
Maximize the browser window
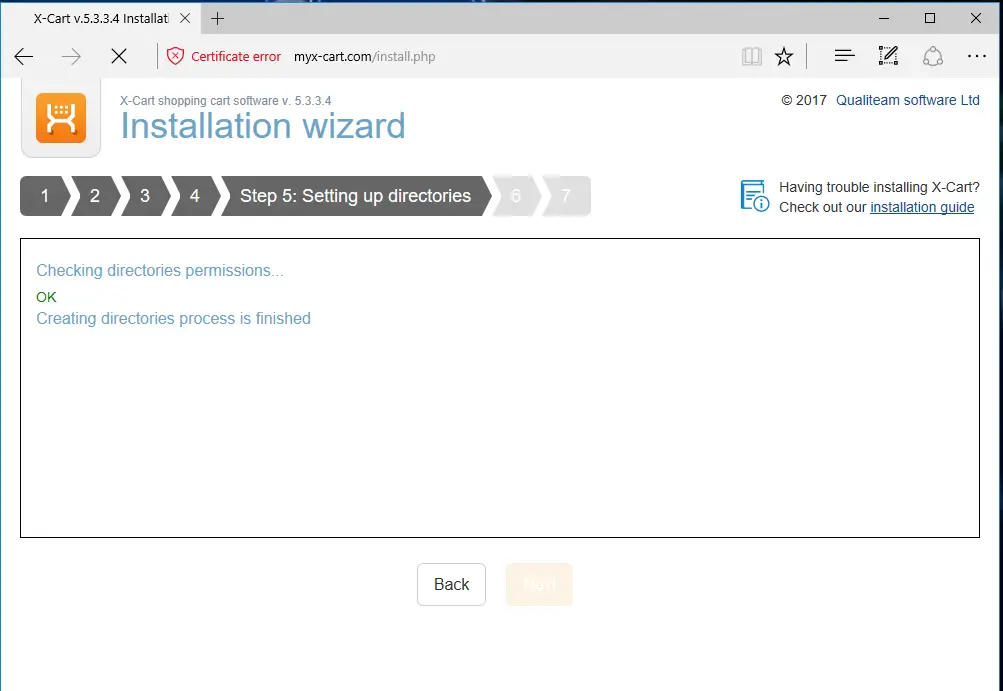coord(930,19)
